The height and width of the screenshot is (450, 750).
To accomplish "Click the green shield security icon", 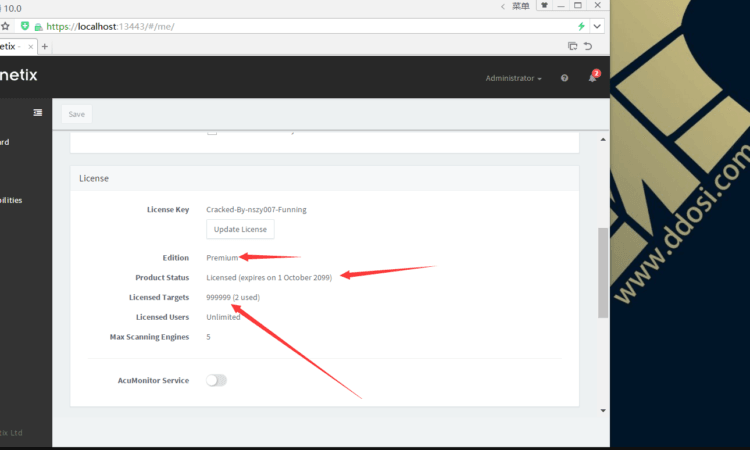I will [25, 26].
